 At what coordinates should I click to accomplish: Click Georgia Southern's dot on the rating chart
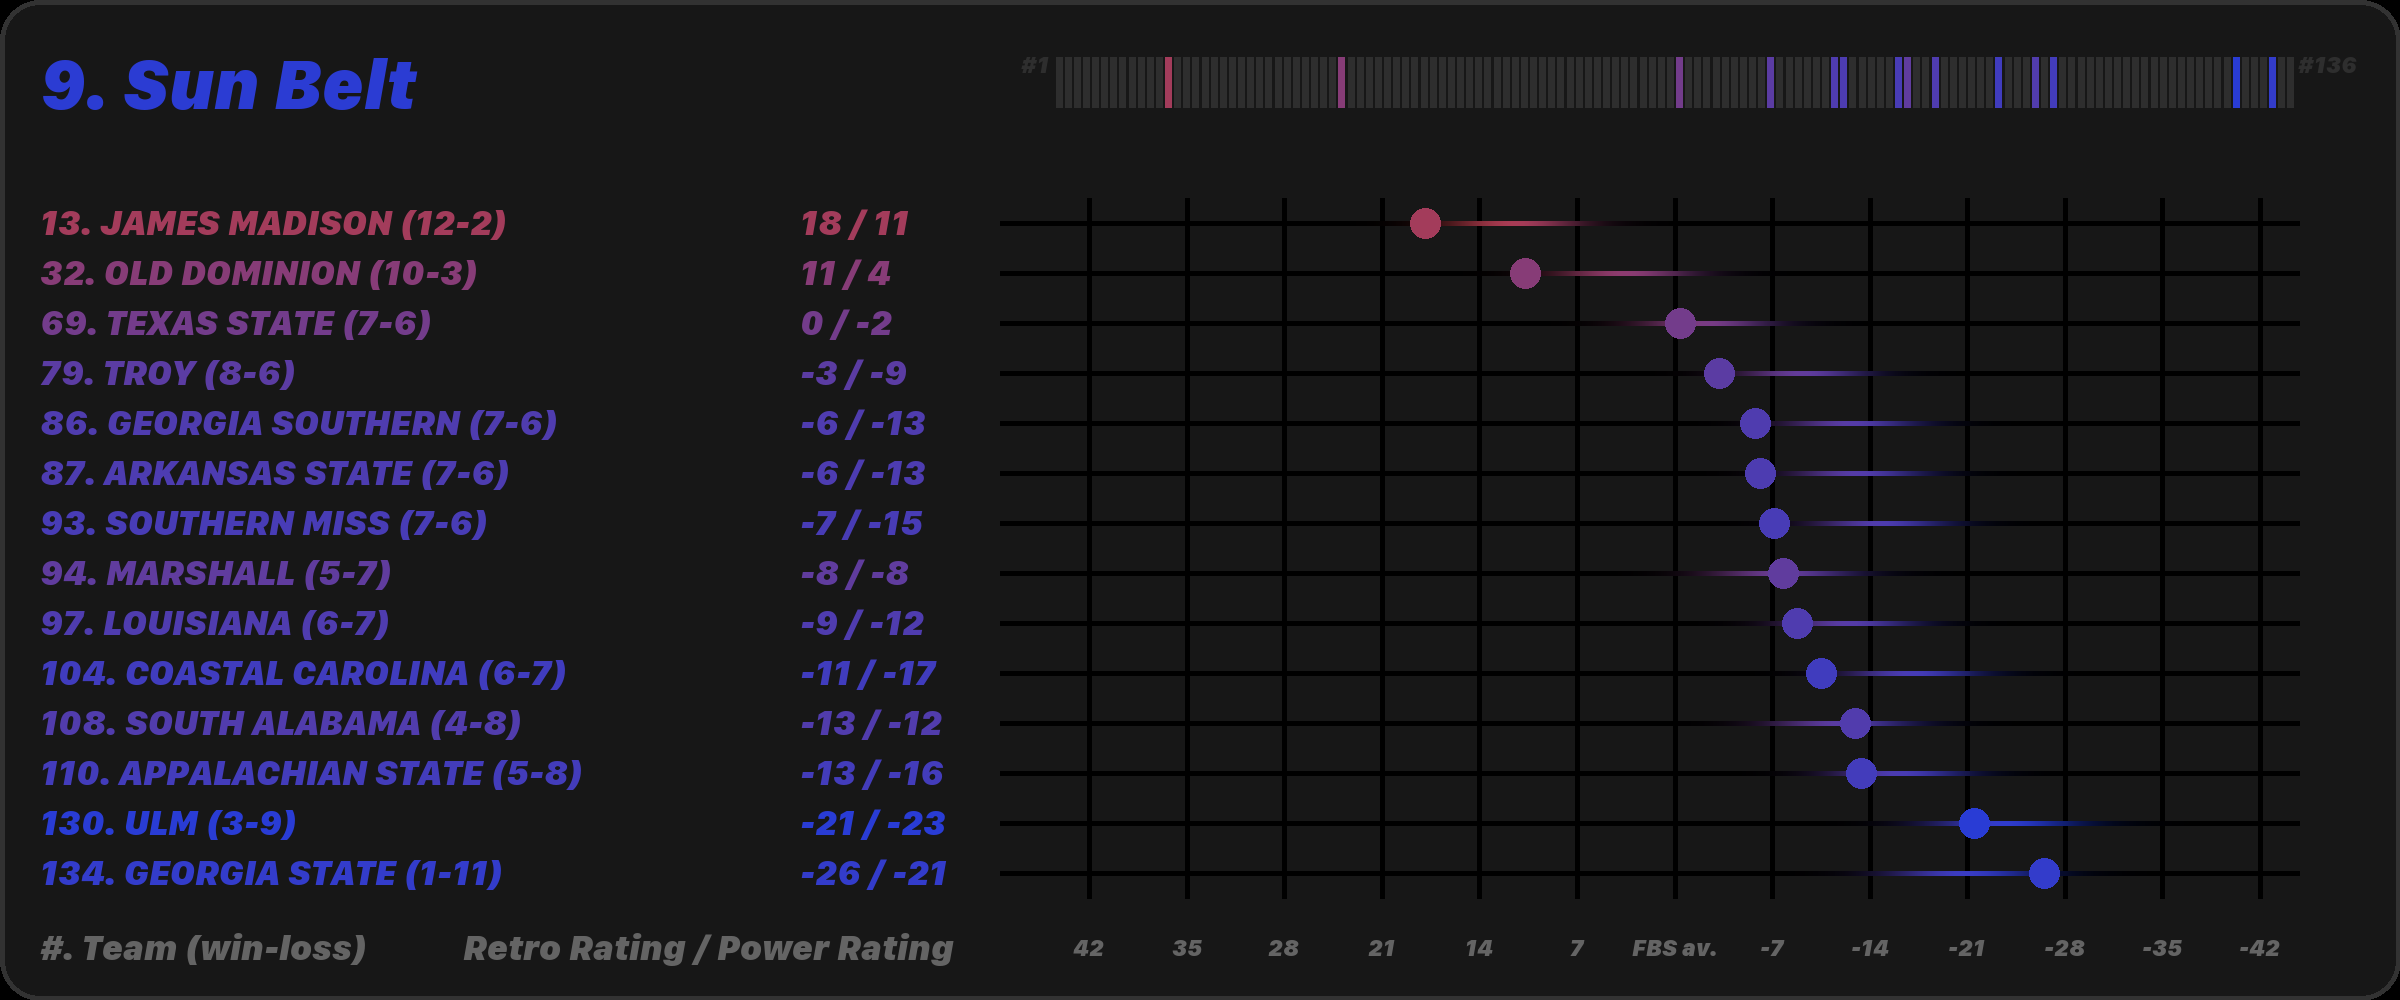(1755, 423)
